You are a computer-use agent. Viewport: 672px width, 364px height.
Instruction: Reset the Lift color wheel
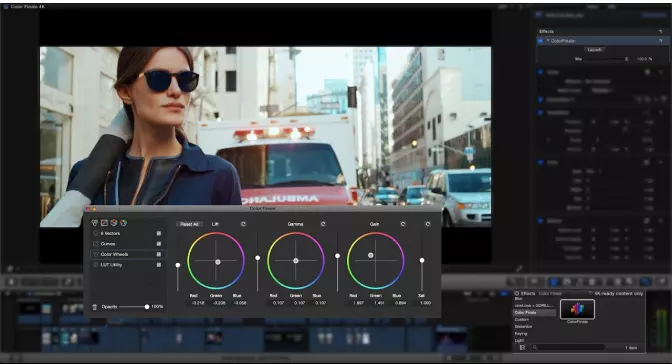[243, 224]
